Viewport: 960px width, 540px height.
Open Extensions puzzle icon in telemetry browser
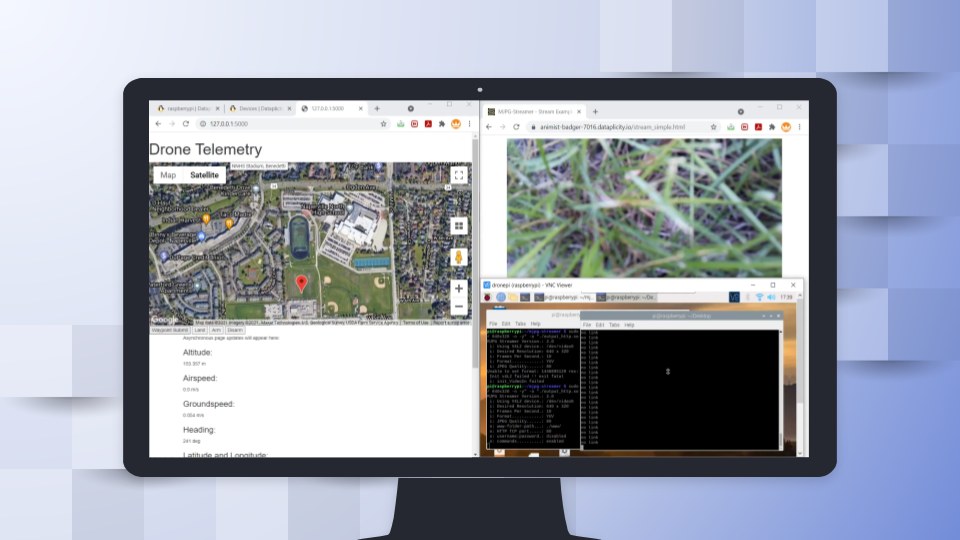point(441,124)
